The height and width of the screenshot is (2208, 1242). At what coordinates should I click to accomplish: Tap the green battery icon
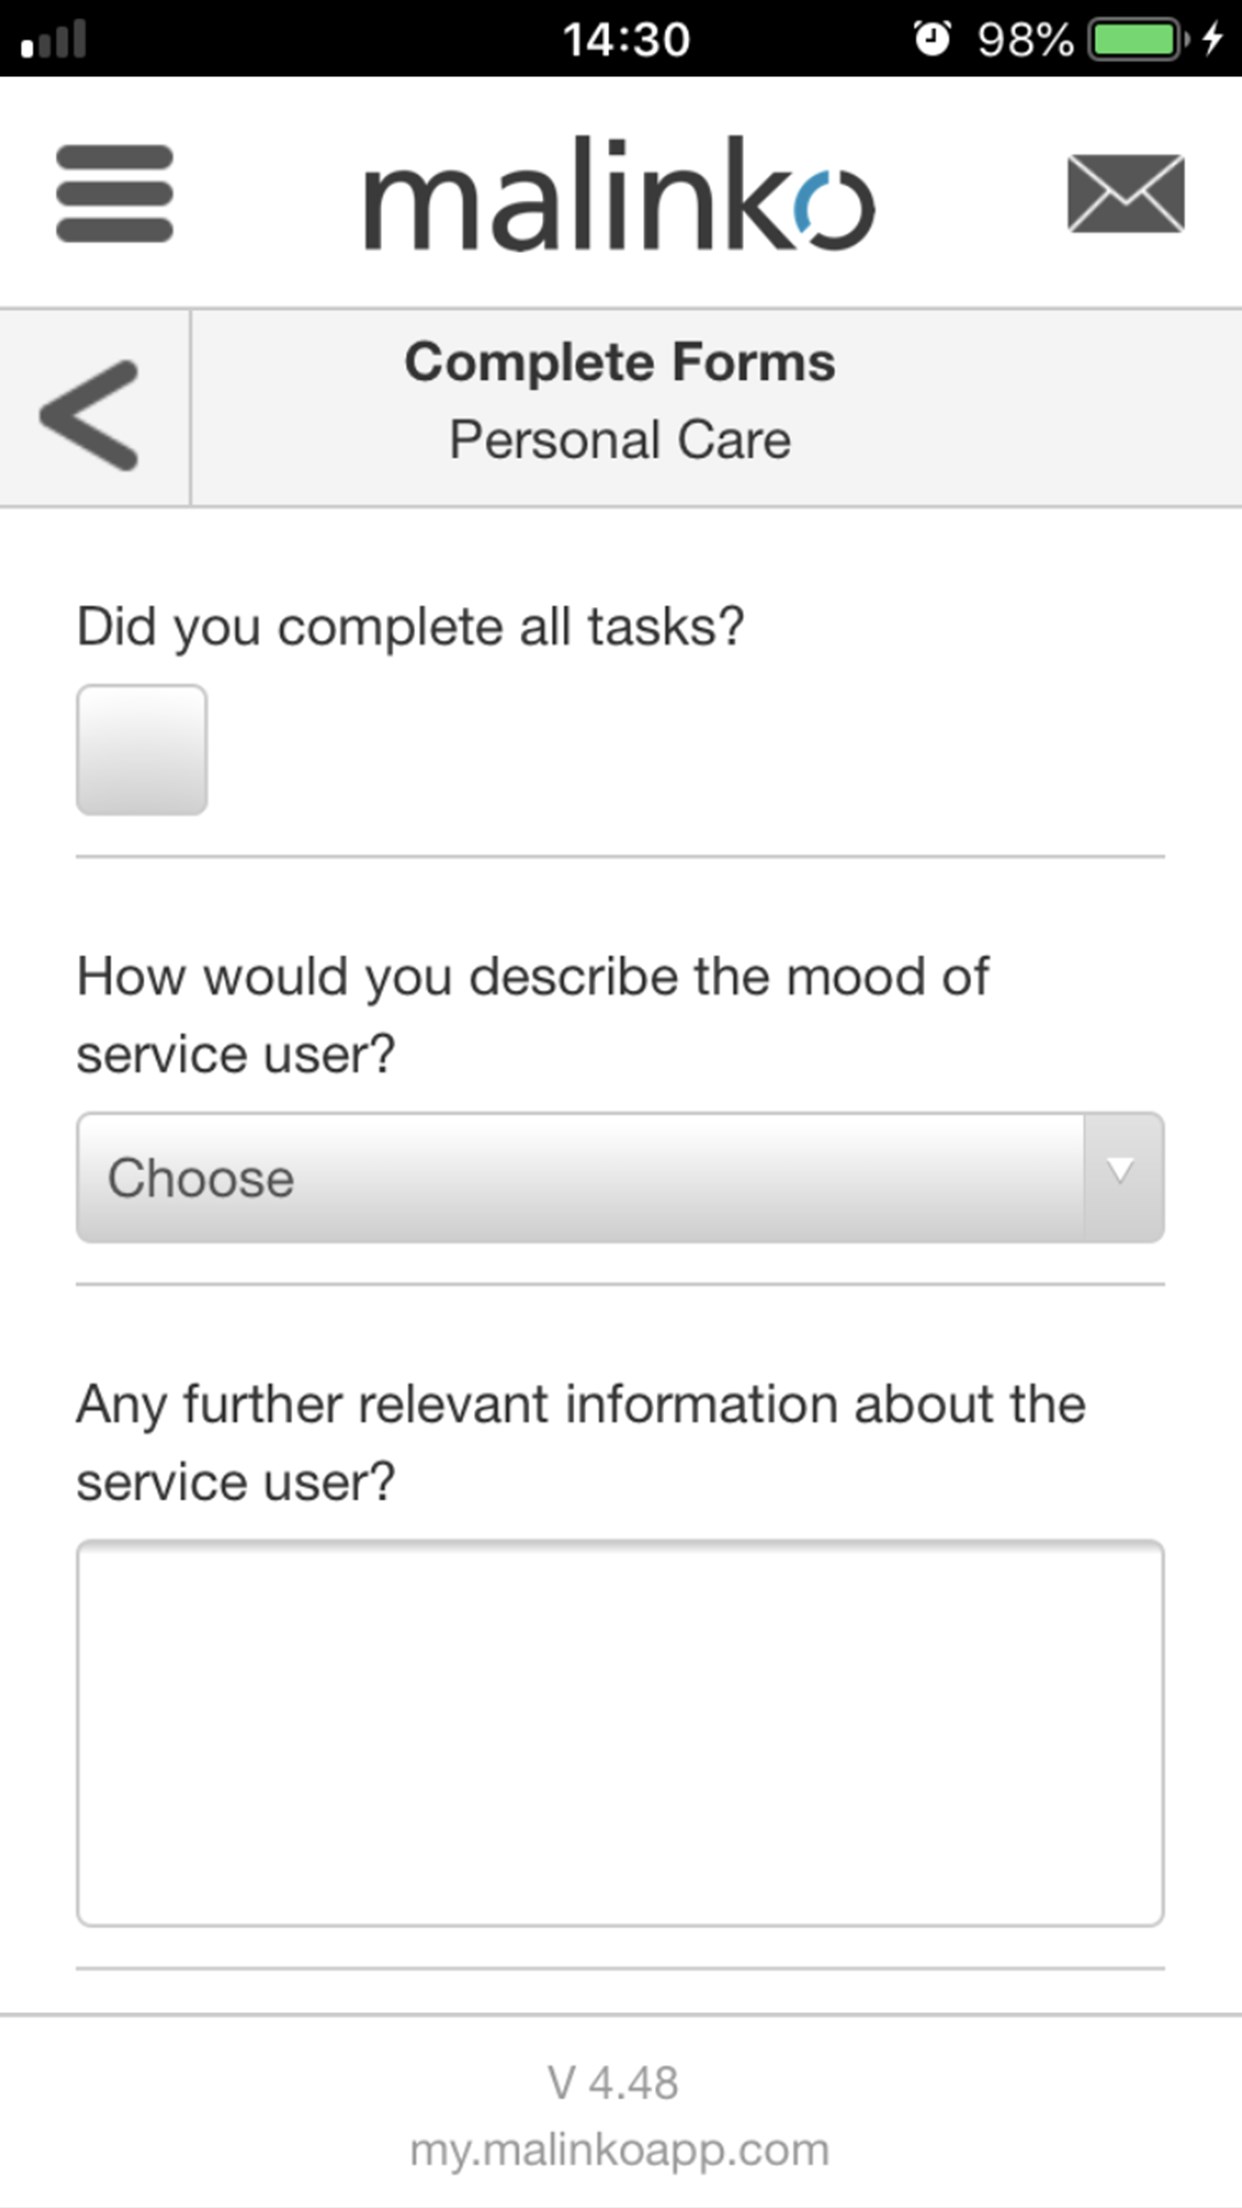(x=1135, y=39)
